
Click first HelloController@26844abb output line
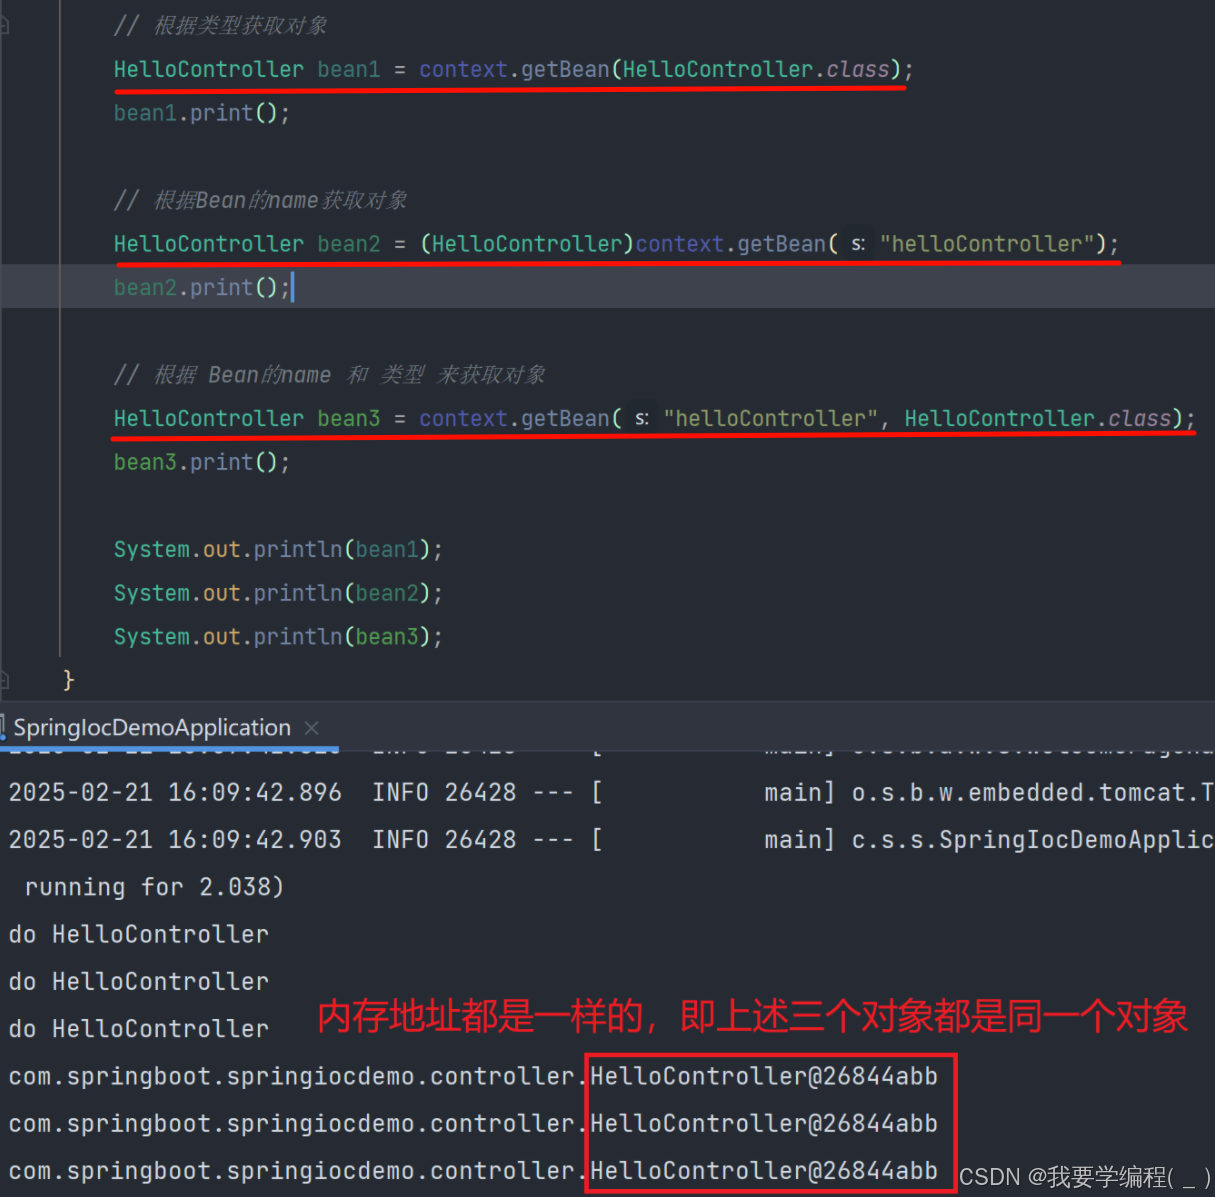coord(473,1076)
